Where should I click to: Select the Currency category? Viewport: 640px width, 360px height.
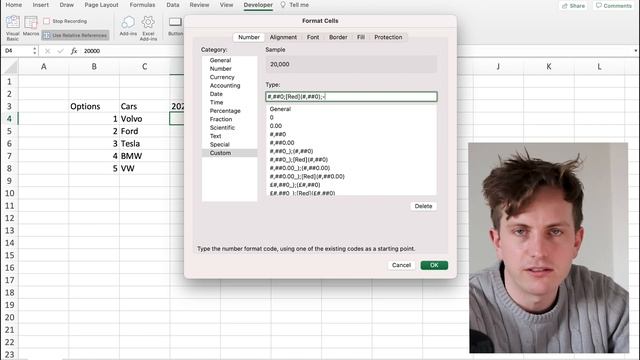[229, 77]
